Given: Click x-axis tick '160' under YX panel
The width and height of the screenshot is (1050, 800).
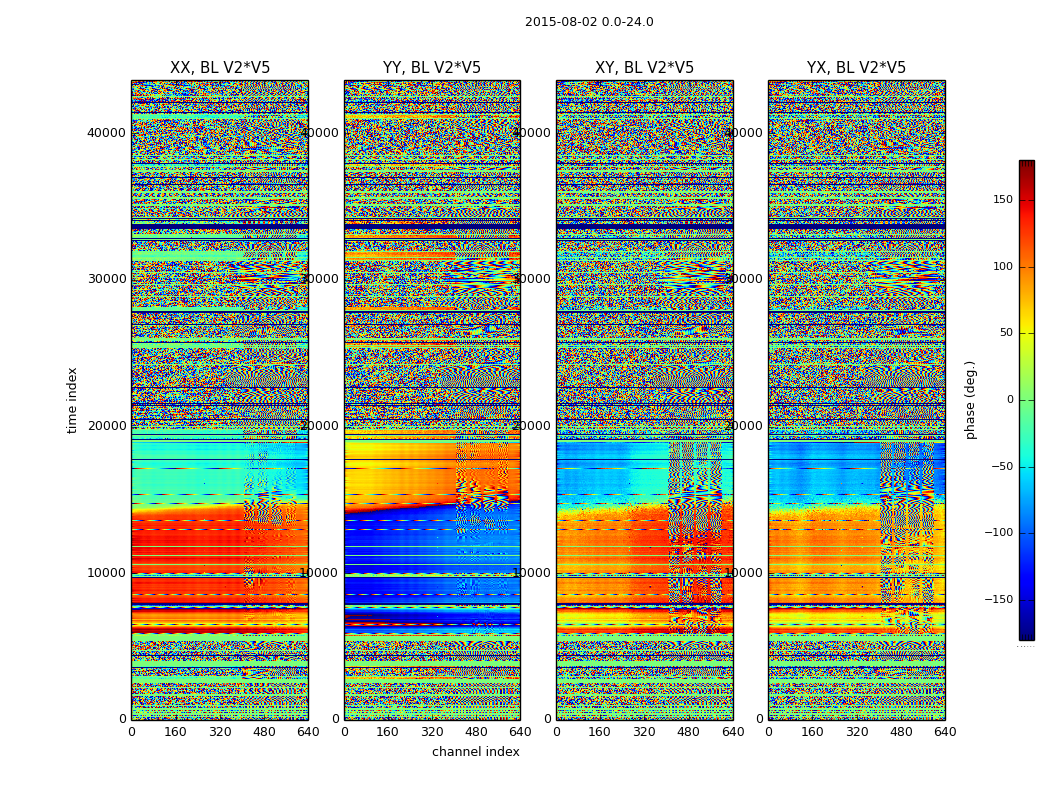Looking at the screenshot, I should point(812,732).
